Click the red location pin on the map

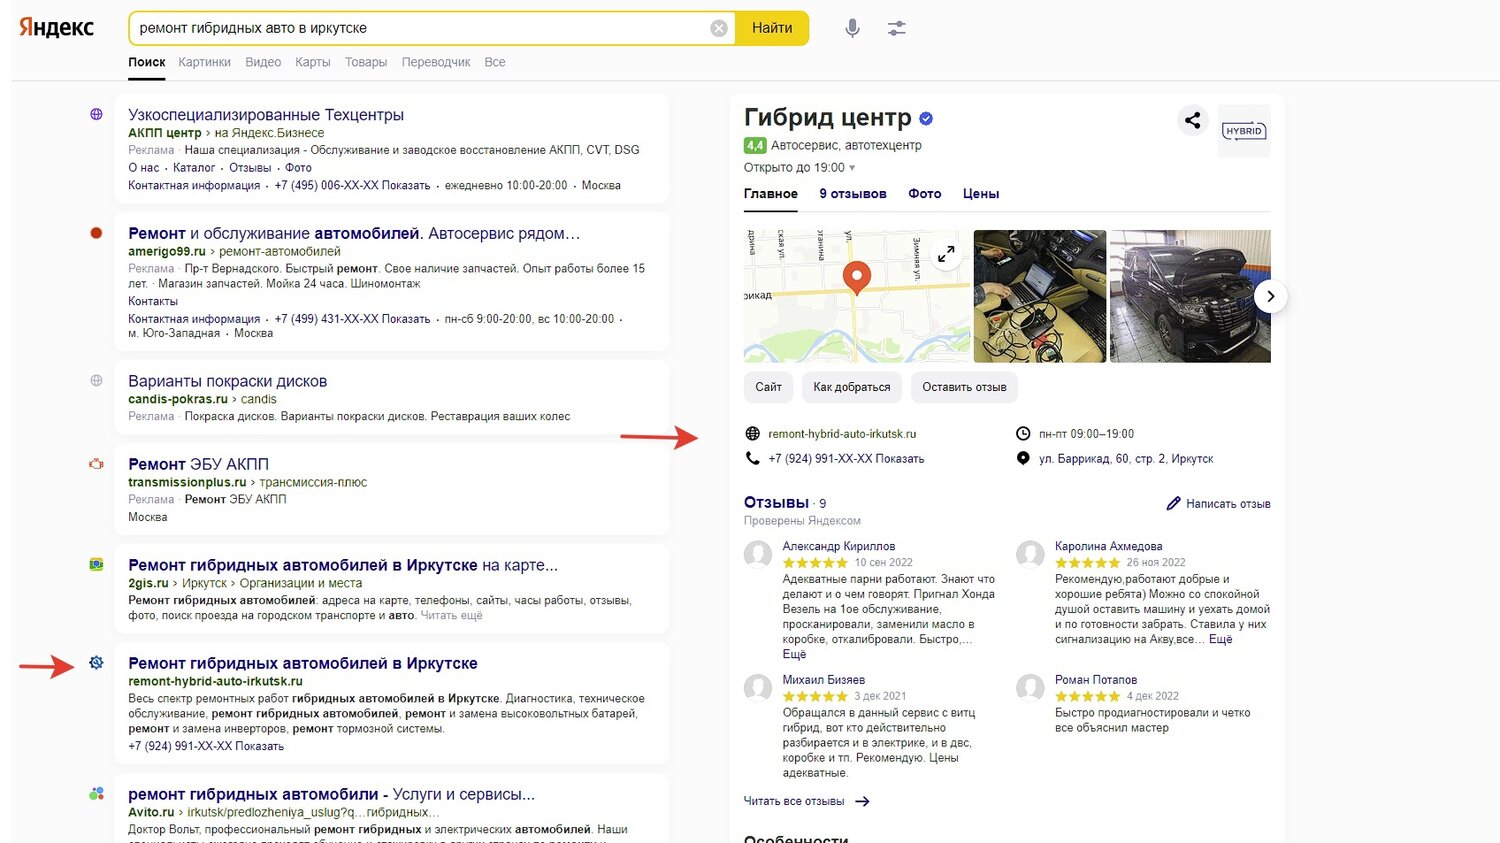(856, 277)
